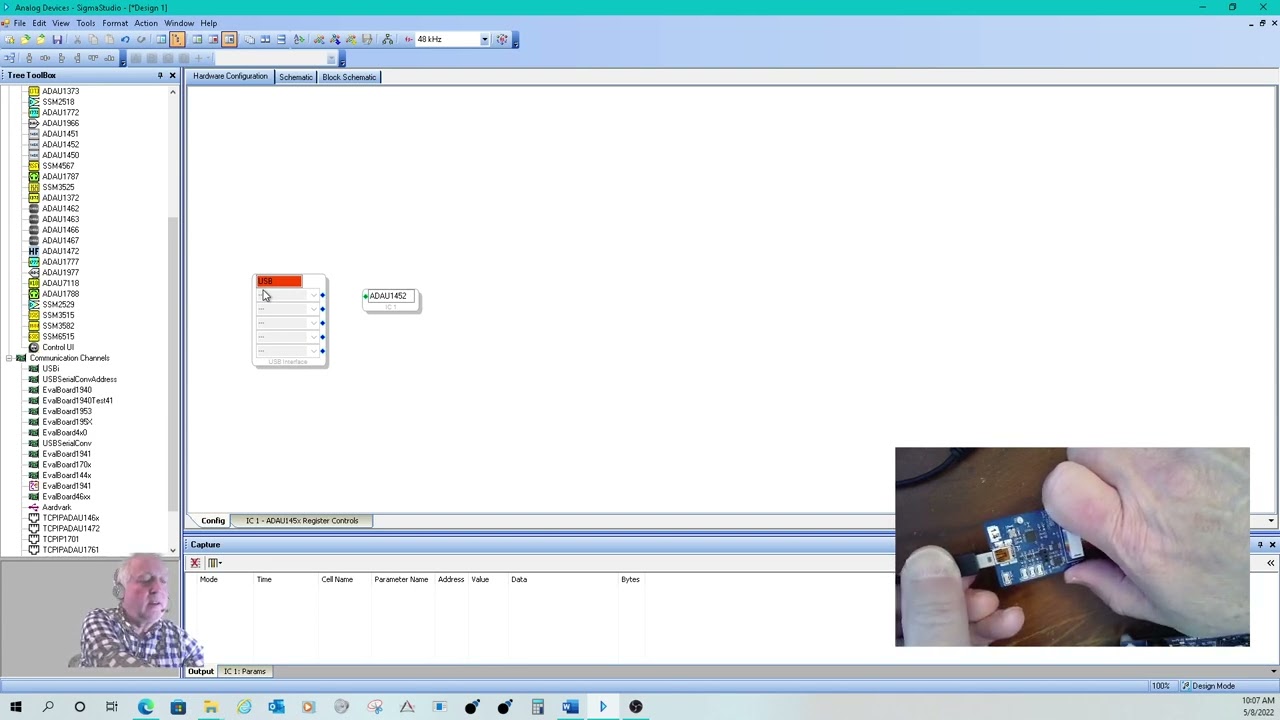Open the Help menu

pos(209,23)
